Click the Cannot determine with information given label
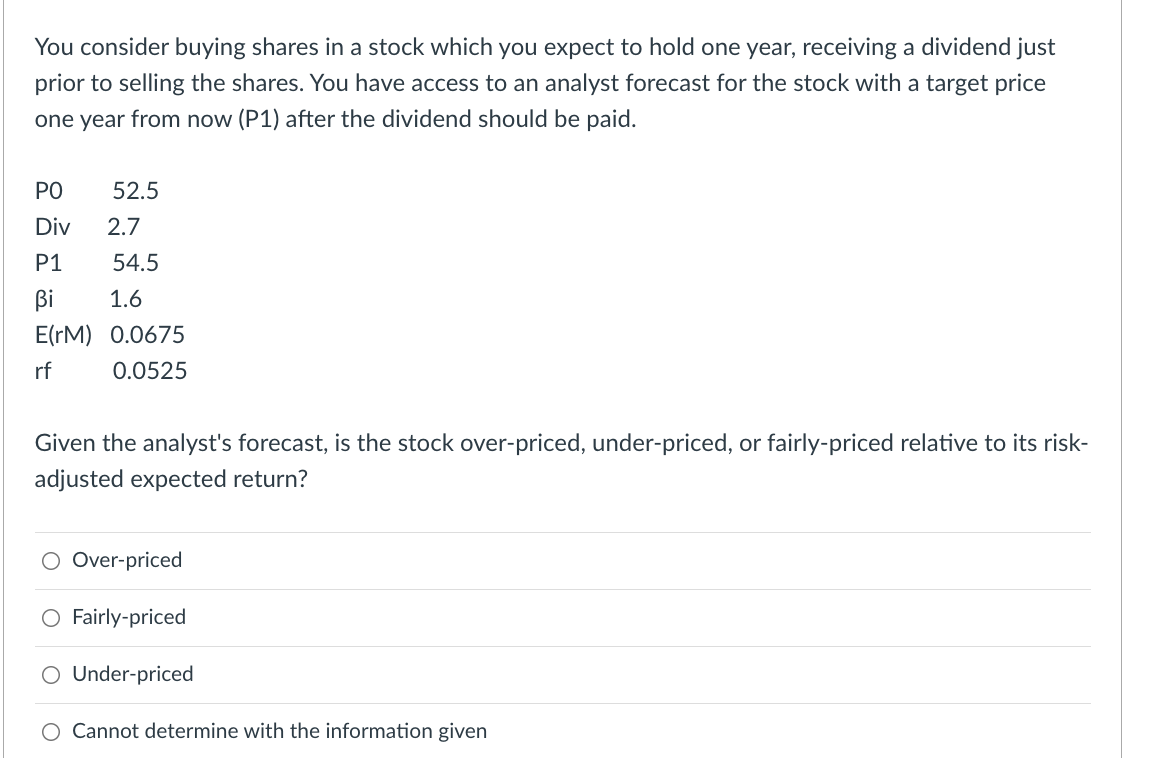1150x758 pixels. 278,732
